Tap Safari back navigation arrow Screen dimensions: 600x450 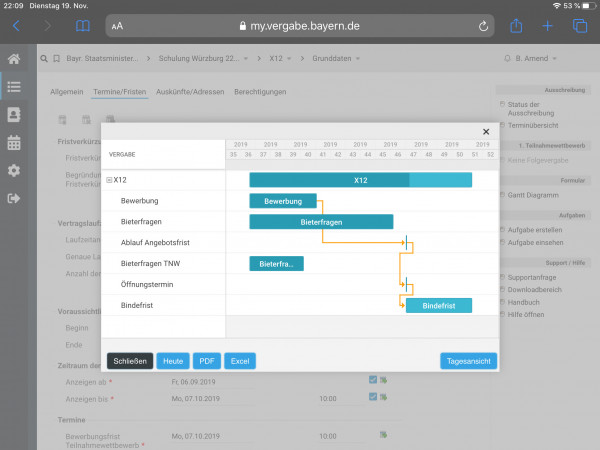(16, 26)
